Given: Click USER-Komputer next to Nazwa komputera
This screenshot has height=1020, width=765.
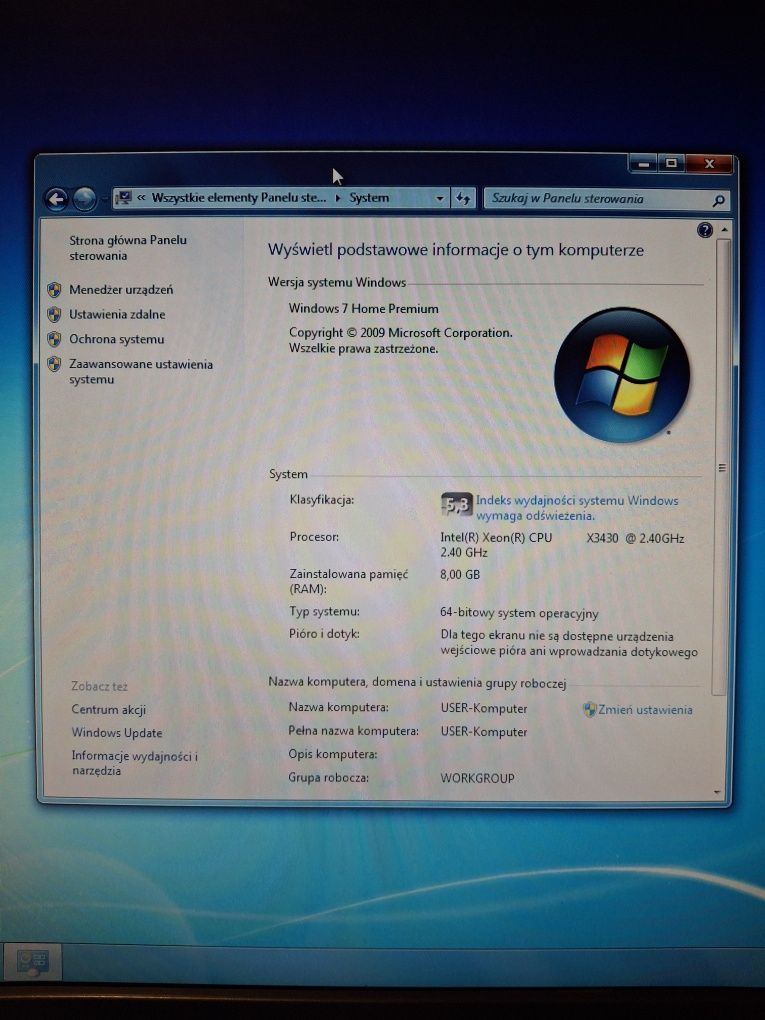Looking at the screenshot, I should point(484,708).
